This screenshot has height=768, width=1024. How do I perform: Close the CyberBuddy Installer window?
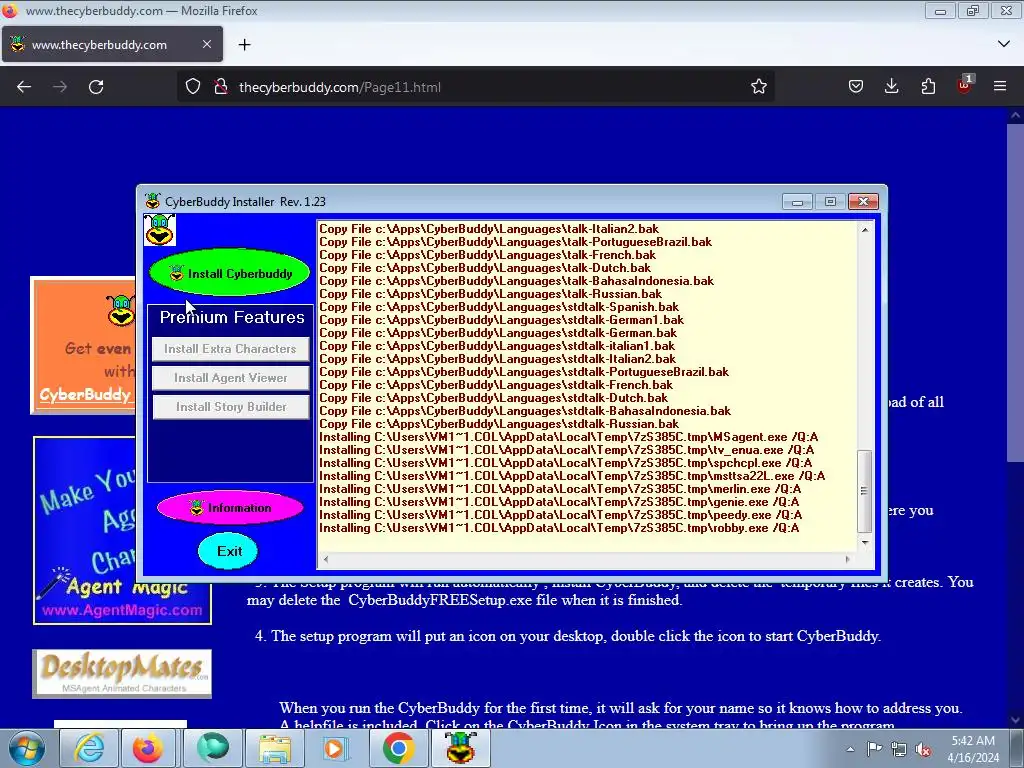(x=863, y=201)
